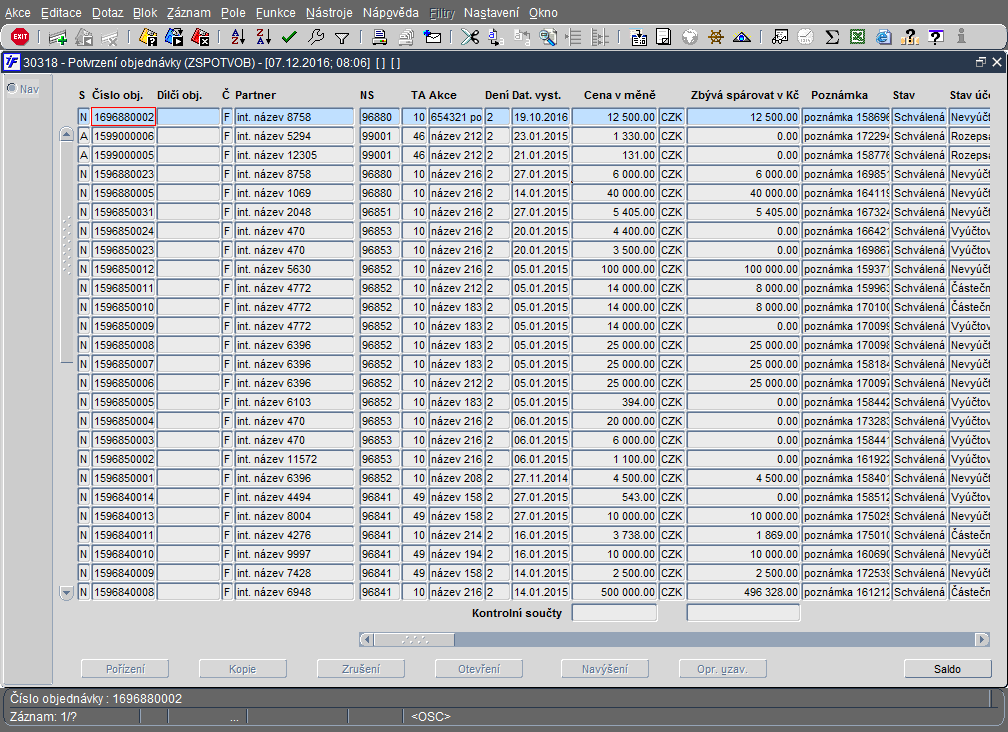Click order number cell 1599000006
The height and width of the screenshot is (732, 1008).
[123, 136]
